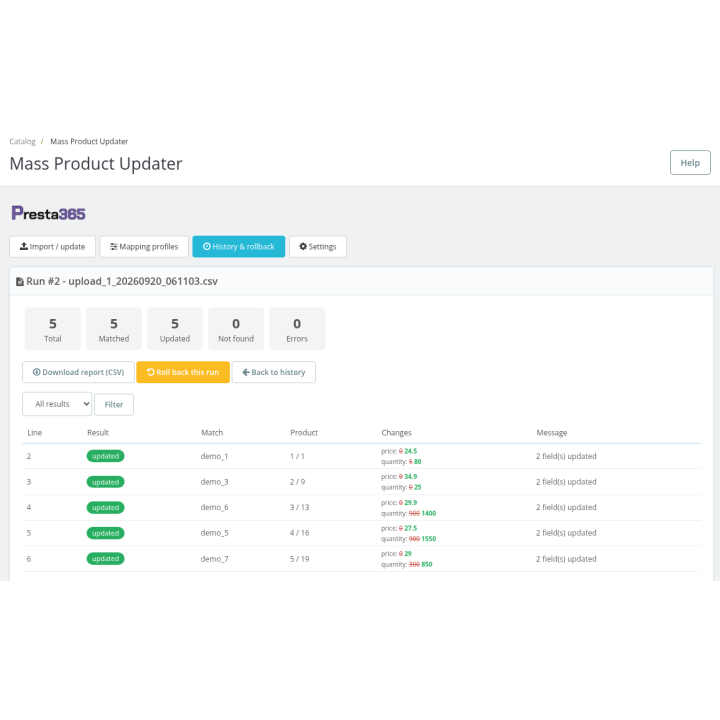The width and height of the screenshot is (720, 720).
Task: Click the Changes column header
Action: point(396,433)
